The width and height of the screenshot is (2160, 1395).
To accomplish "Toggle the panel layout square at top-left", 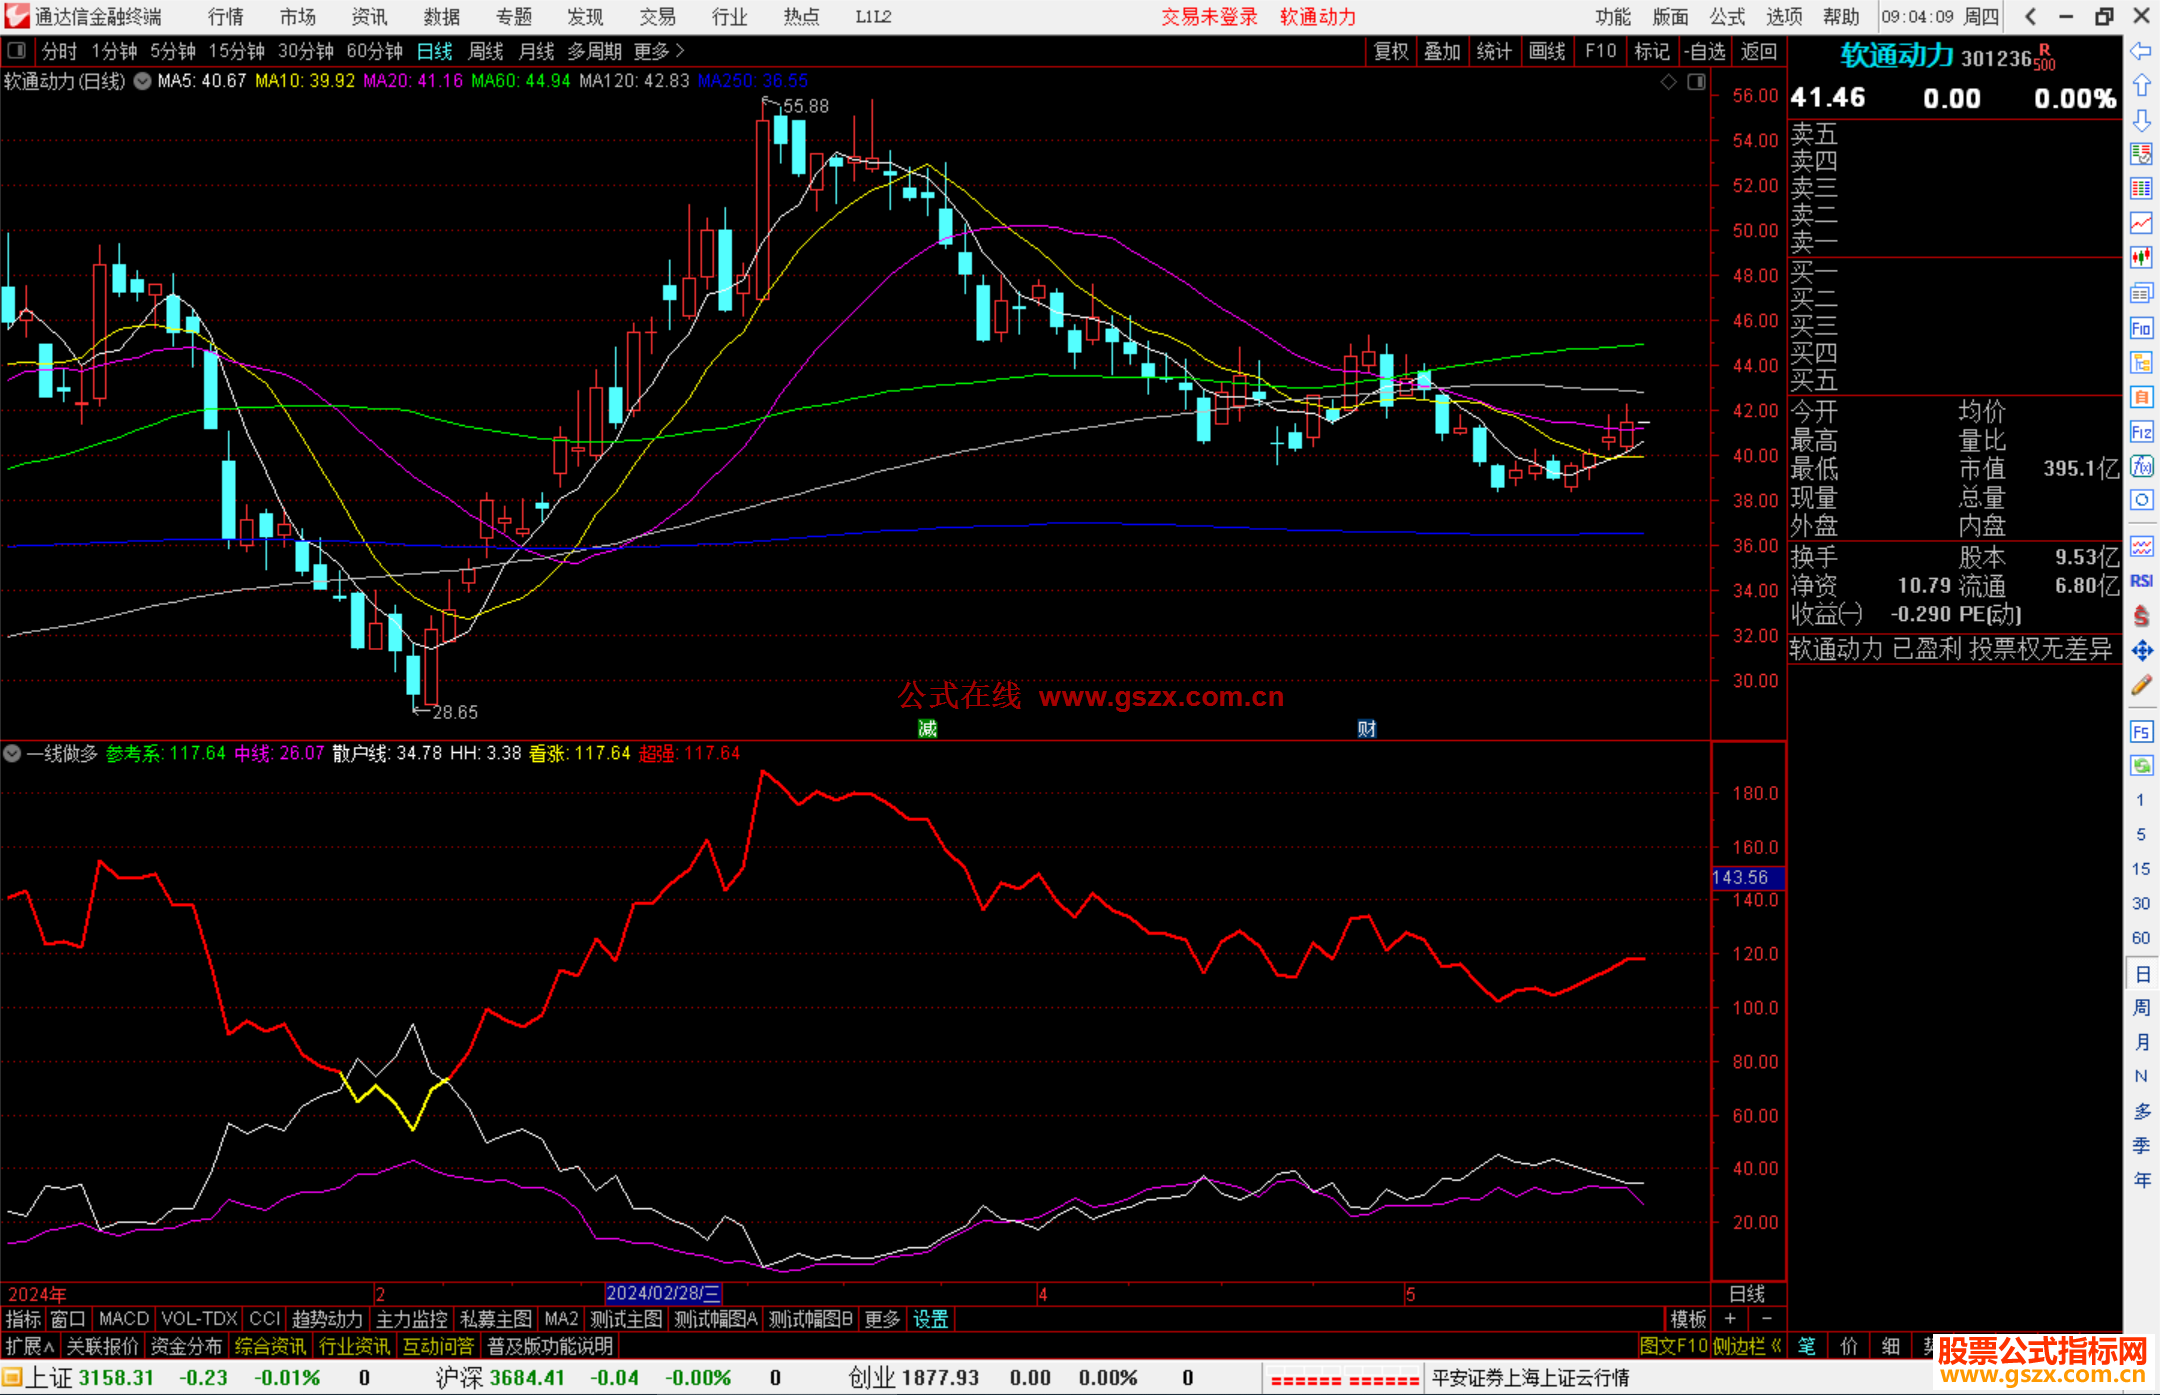I will click(16, 50).
